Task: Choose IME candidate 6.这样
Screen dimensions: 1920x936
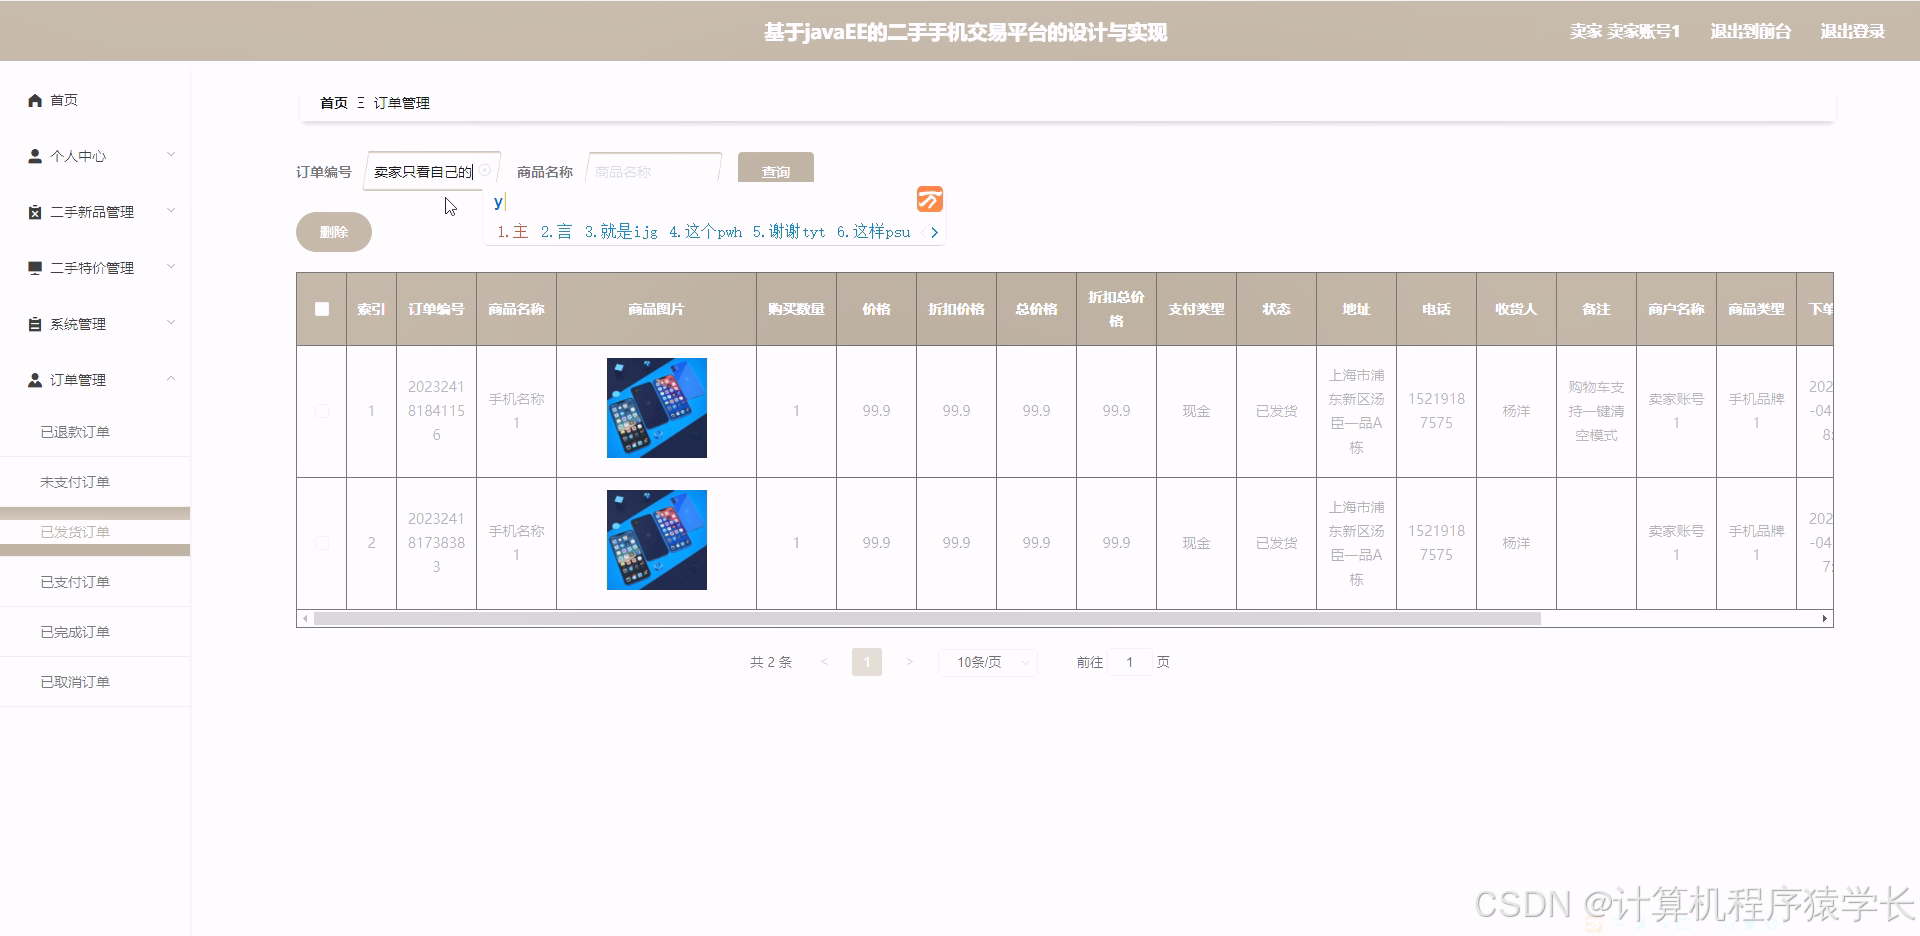Action: pos(873,232)
